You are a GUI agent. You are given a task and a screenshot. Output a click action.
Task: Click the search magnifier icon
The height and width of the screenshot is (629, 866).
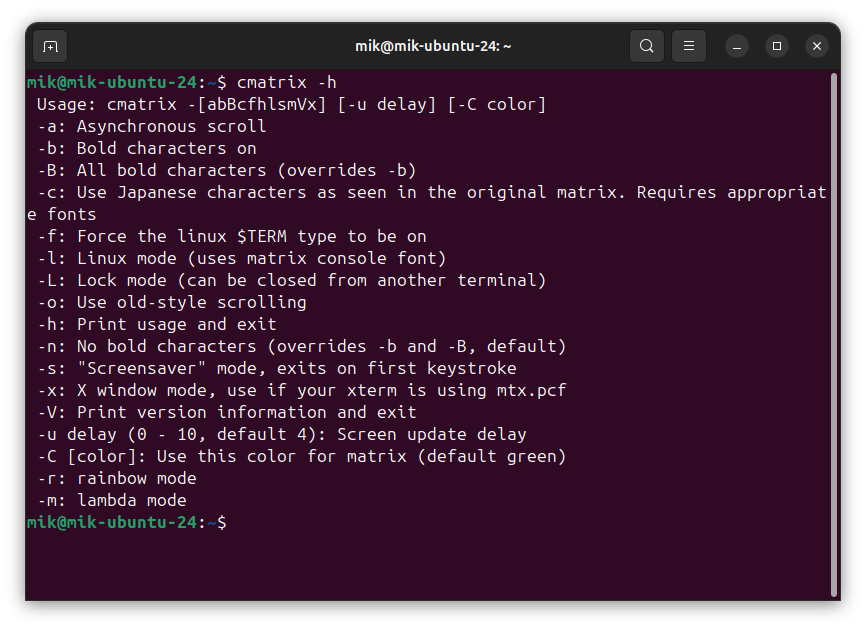pyautogui.click(x=647, y=46)
